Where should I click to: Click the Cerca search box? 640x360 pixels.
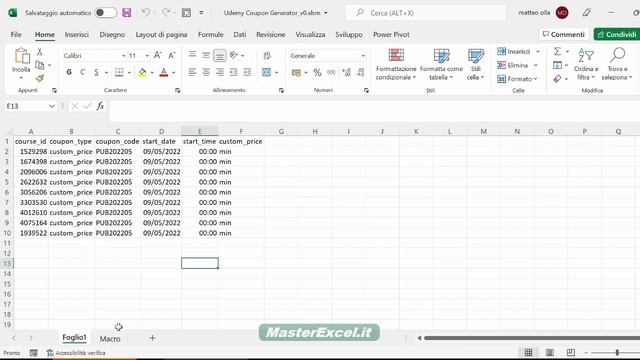tap(426, 13)
